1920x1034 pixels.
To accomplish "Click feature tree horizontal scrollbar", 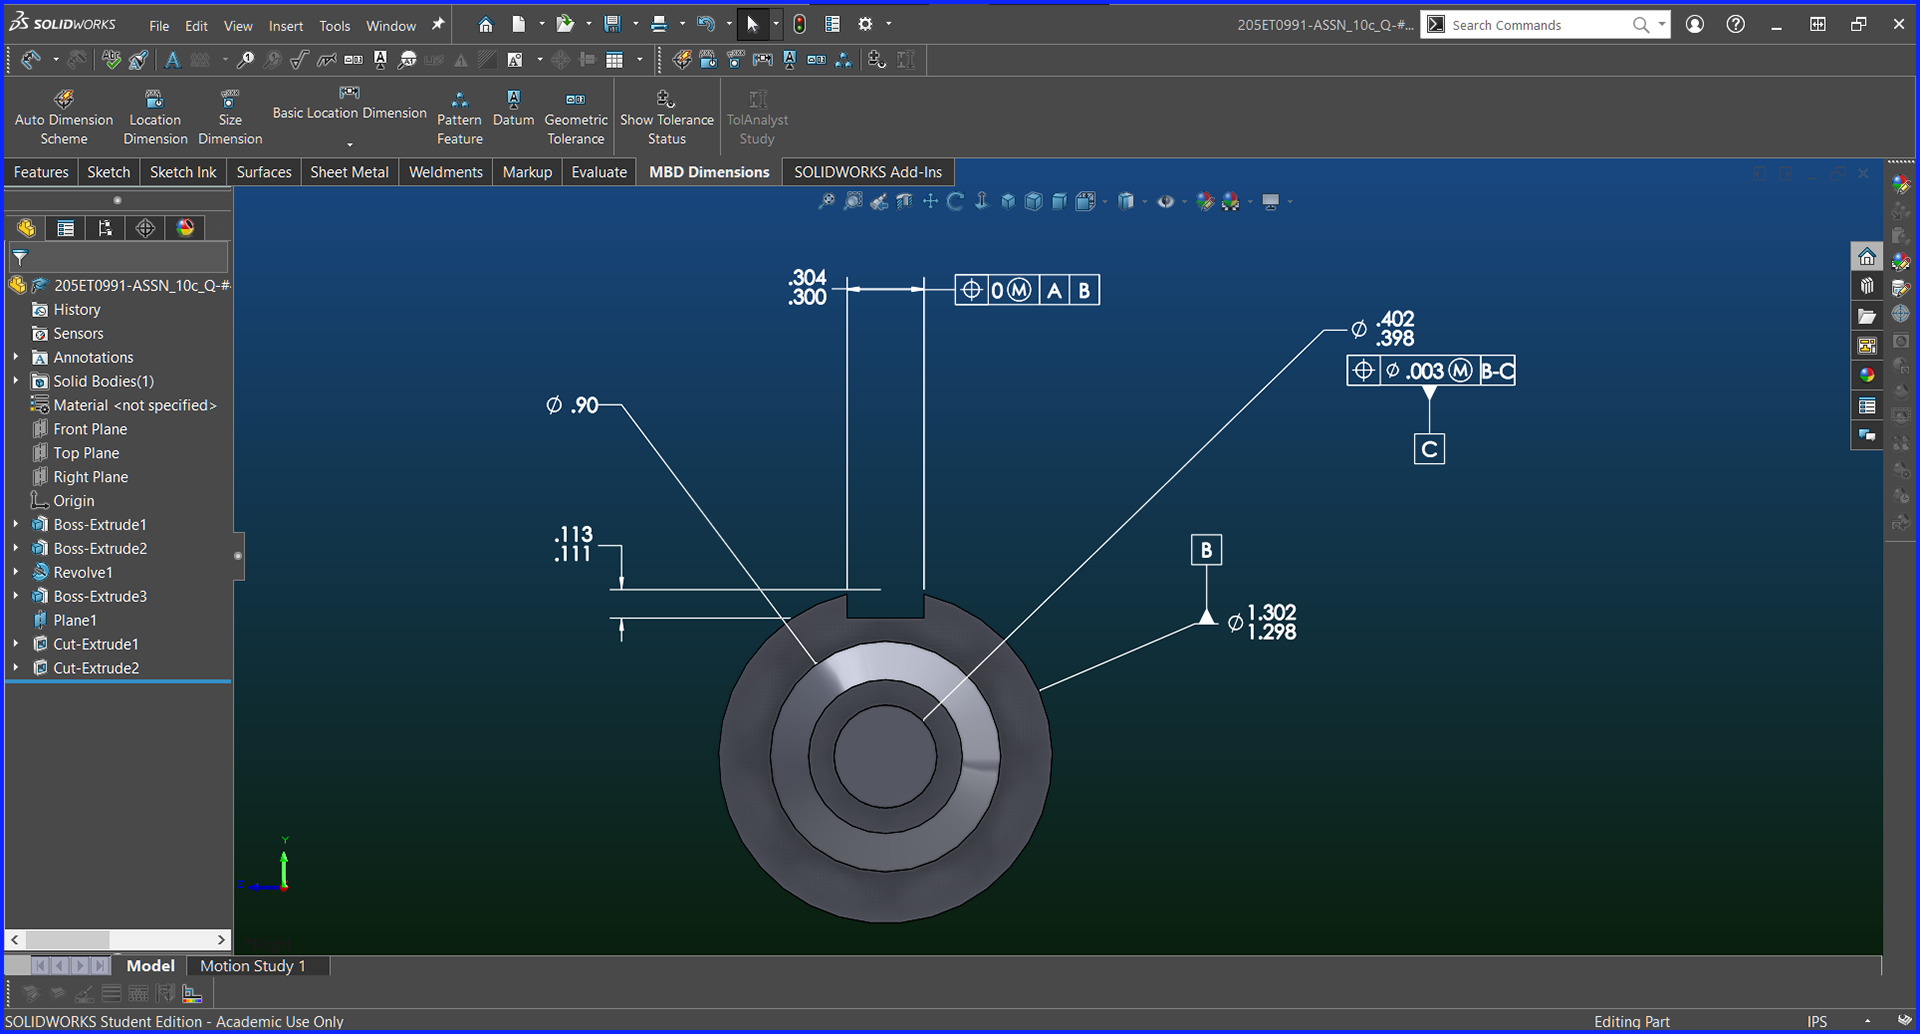I will pyautogui.click(x=118, y=940).
